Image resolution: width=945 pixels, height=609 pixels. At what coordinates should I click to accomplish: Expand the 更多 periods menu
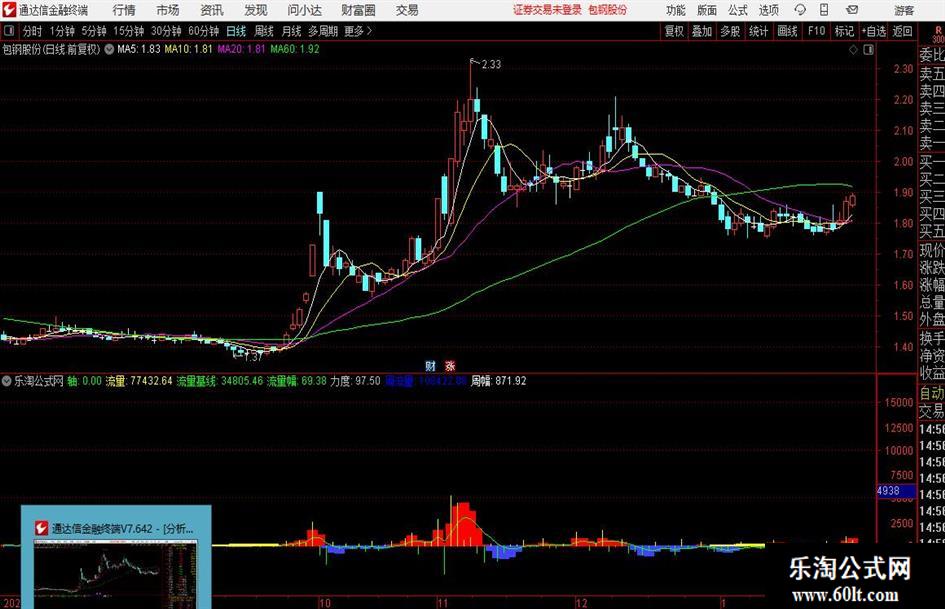(x=358, y=31)
